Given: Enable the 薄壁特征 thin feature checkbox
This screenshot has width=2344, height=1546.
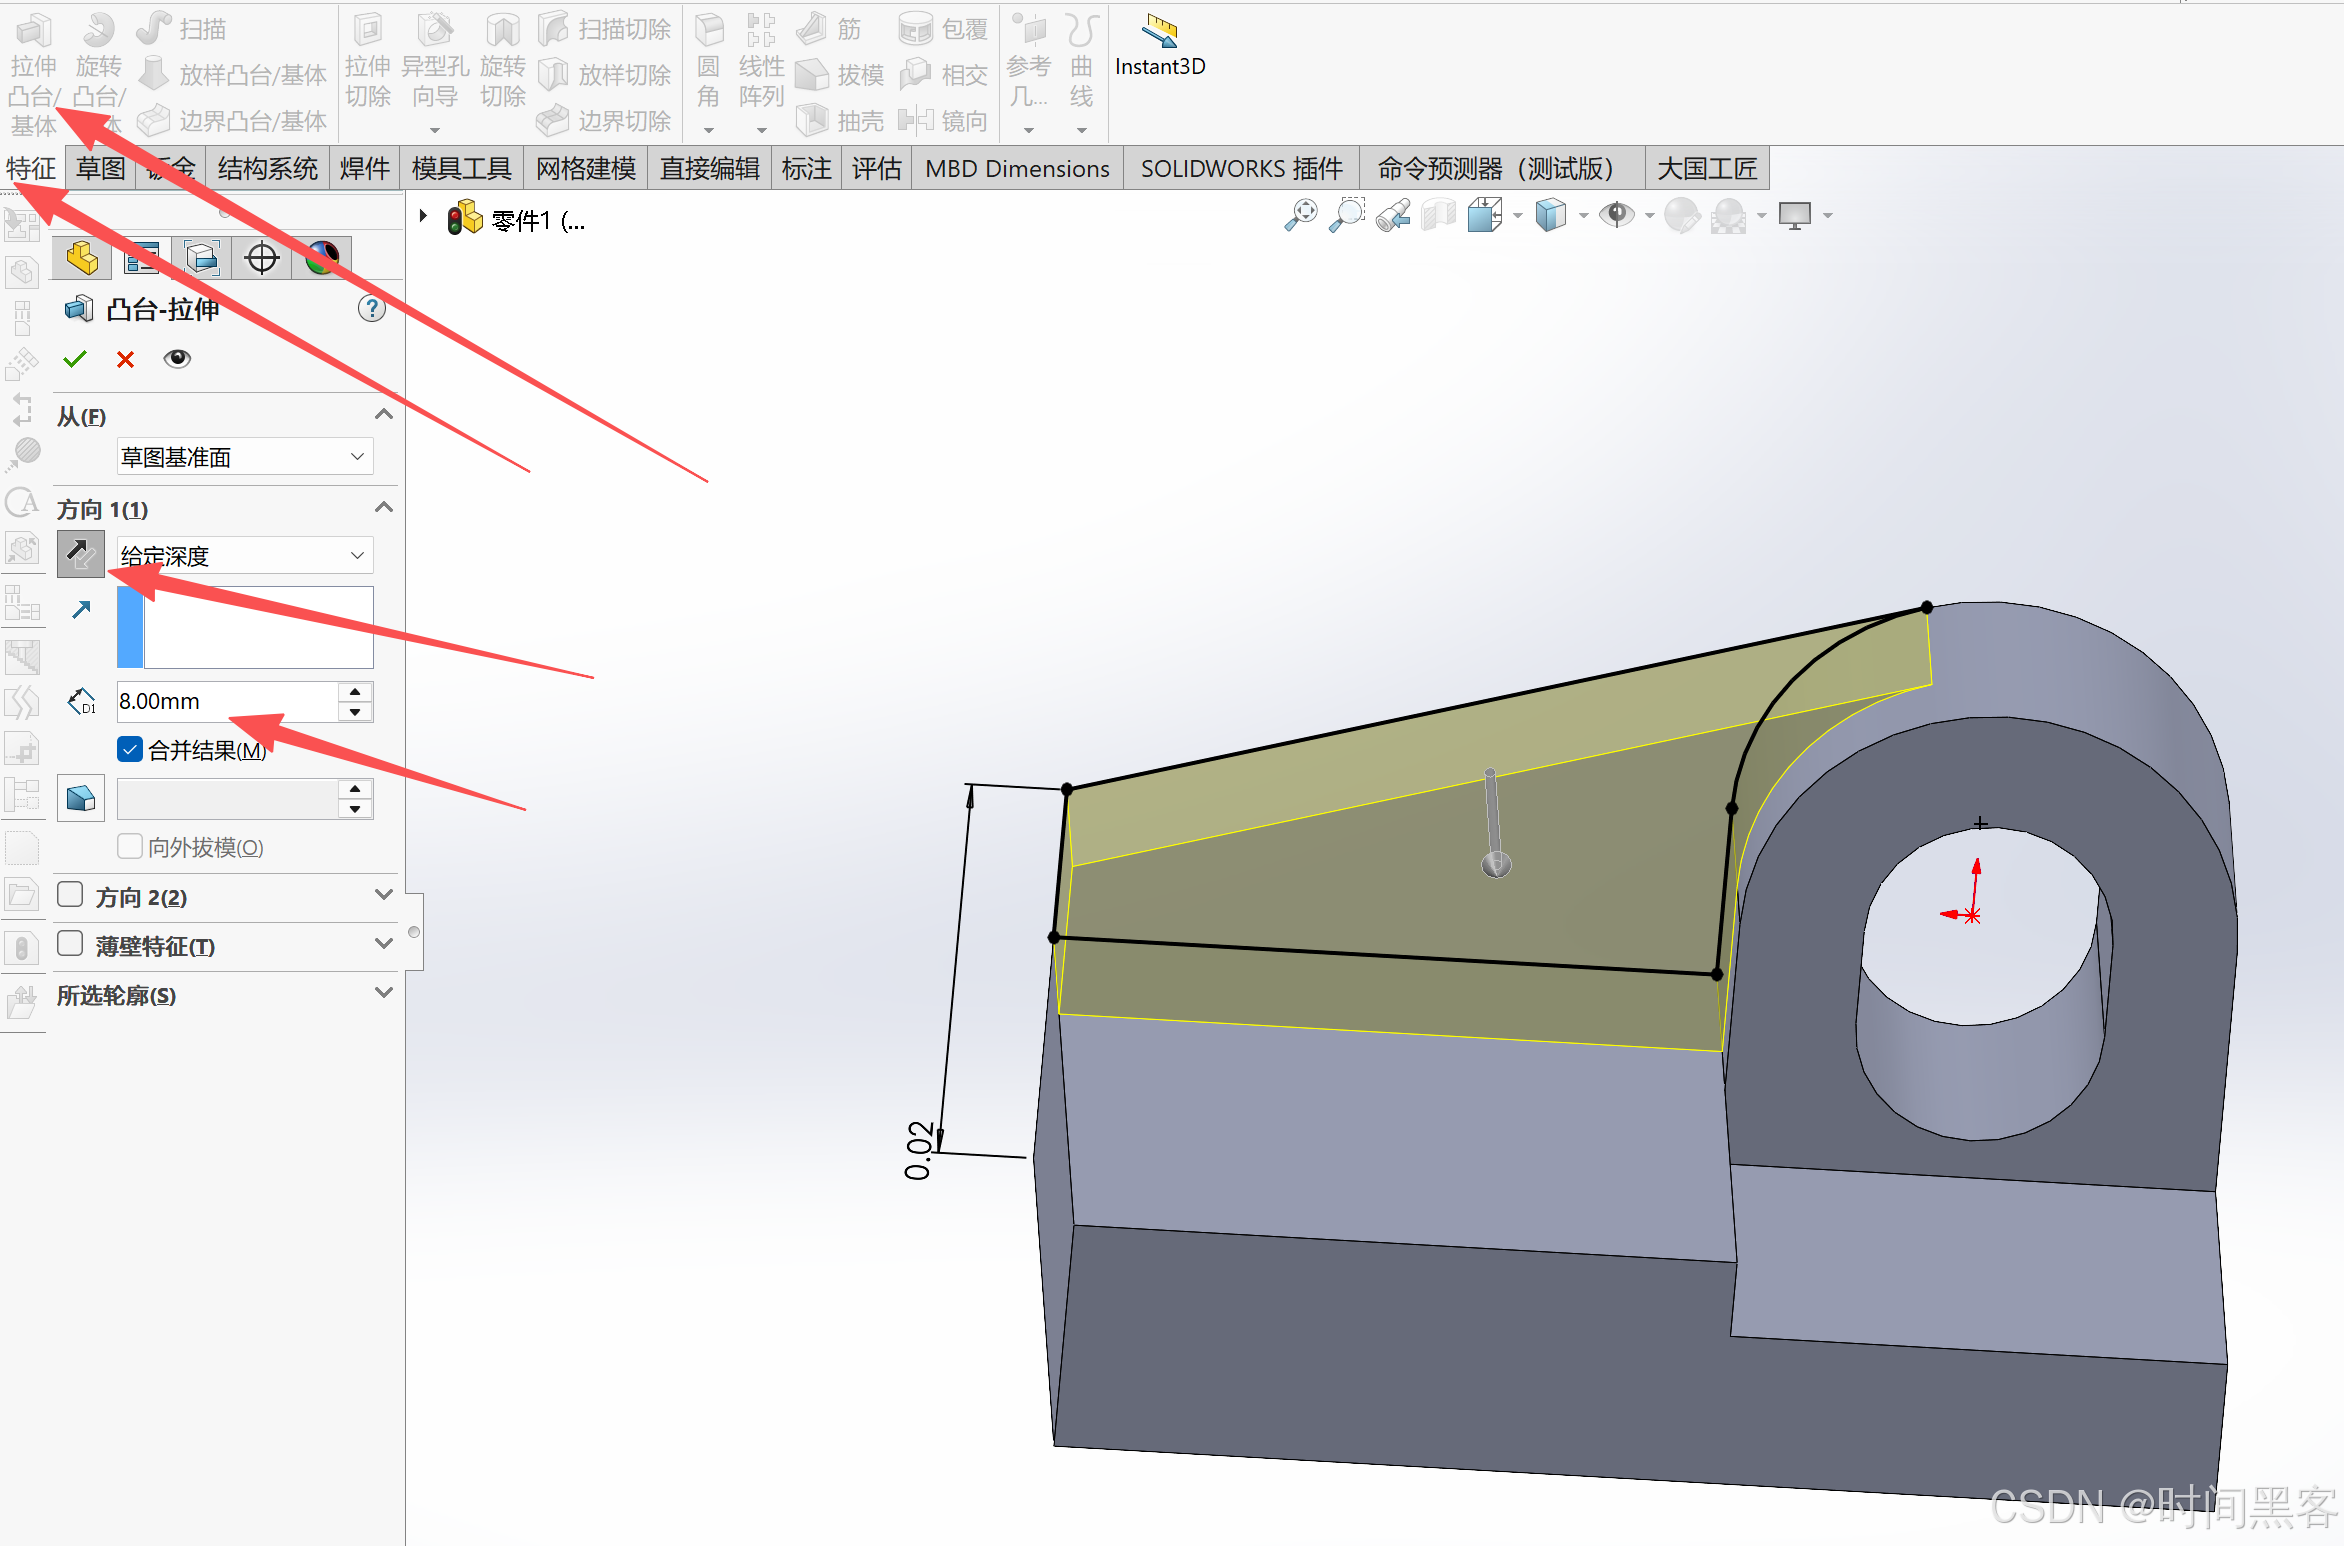Looking at the screenshot, I should point(70,944).
